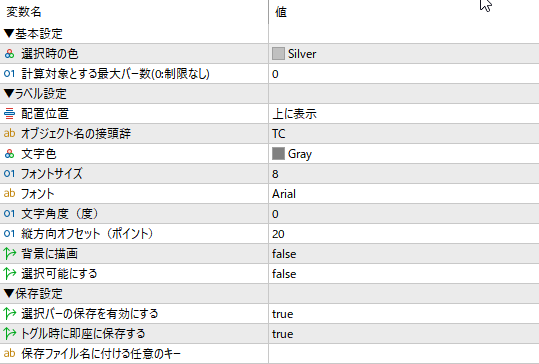Screen dimensions: 539x364
Task: Click the boolean icon beside 背景に描画
Action: click(10, 254)
